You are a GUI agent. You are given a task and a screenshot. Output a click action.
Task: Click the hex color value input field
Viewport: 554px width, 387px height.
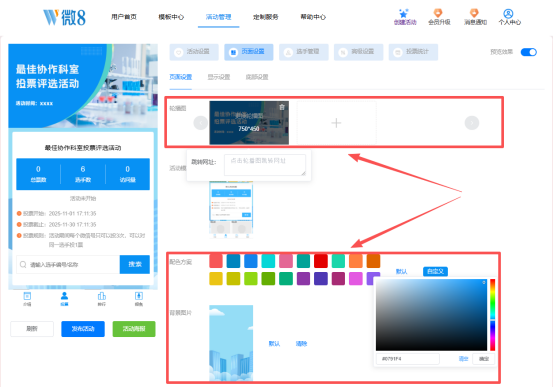tap(408, 359)
